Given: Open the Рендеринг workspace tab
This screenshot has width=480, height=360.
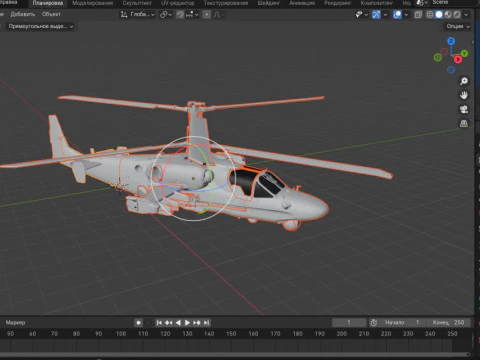Looking at the screenshot, I should [x=338, y=3].
